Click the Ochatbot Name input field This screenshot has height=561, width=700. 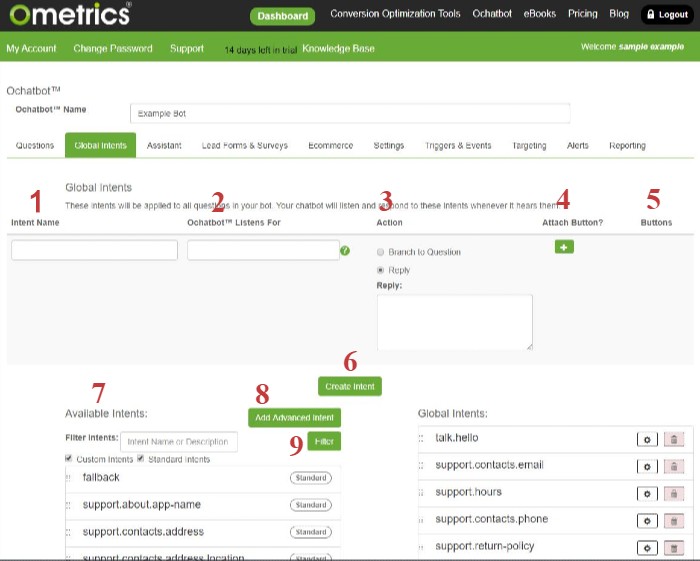pyautogui.click(x=350, y=113)
